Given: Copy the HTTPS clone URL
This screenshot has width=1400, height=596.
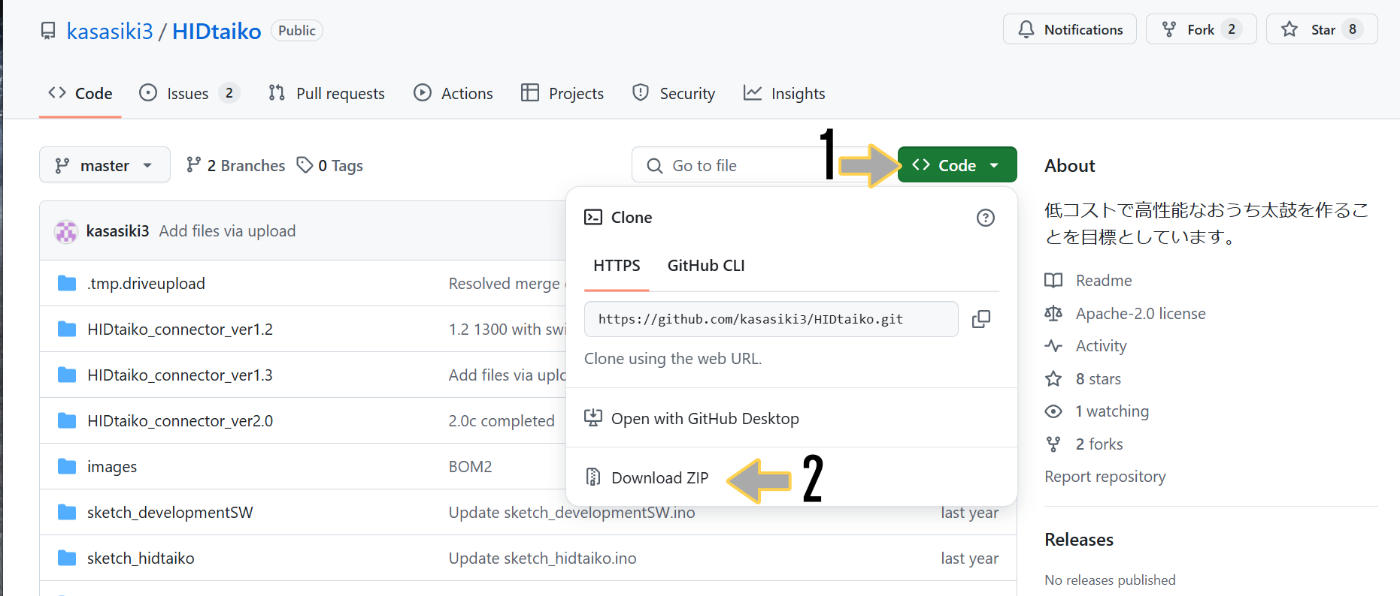Looking at the screenshot, I should point(981,319).
